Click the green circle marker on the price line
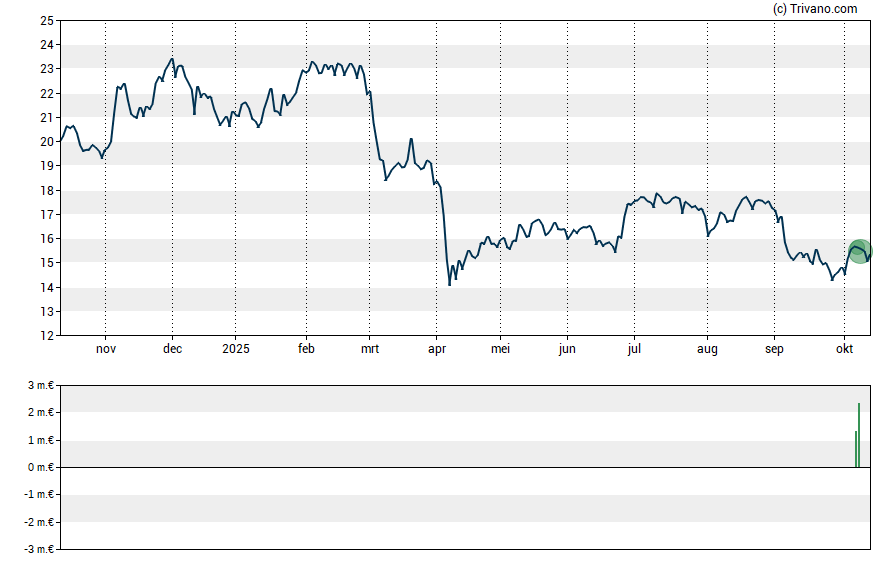Screen dimensions: 888x565 click(860, 251)
